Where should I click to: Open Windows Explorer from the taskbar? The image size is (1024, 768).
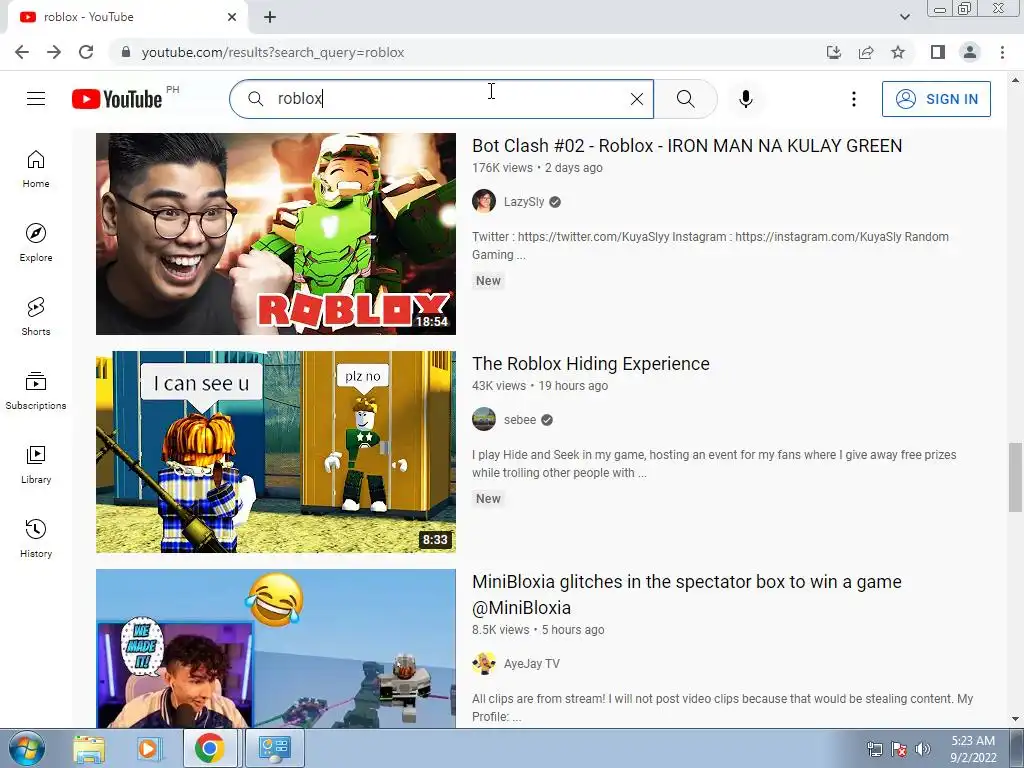(89, 749)
